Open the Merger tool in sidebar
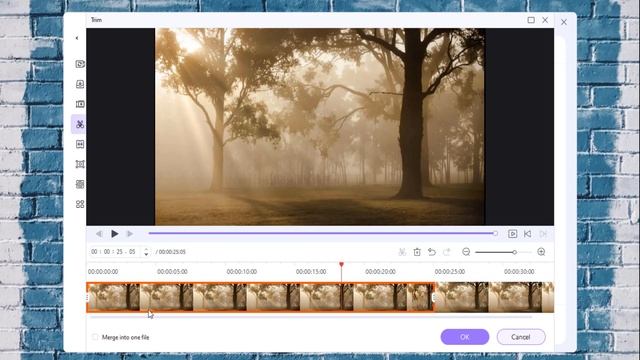This screenshot has width=640, height=360. (x=80, y=144)
